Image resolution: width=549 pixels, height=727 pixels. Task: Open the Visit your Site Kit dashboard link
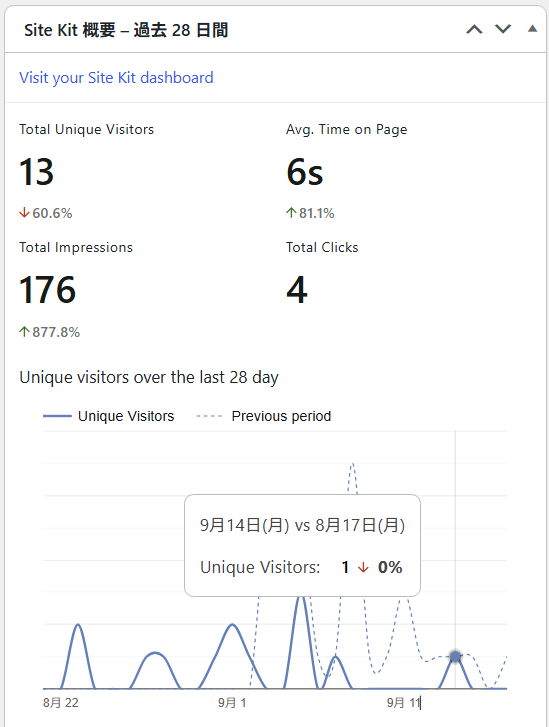pyautogui.click(x=116, y=77)
